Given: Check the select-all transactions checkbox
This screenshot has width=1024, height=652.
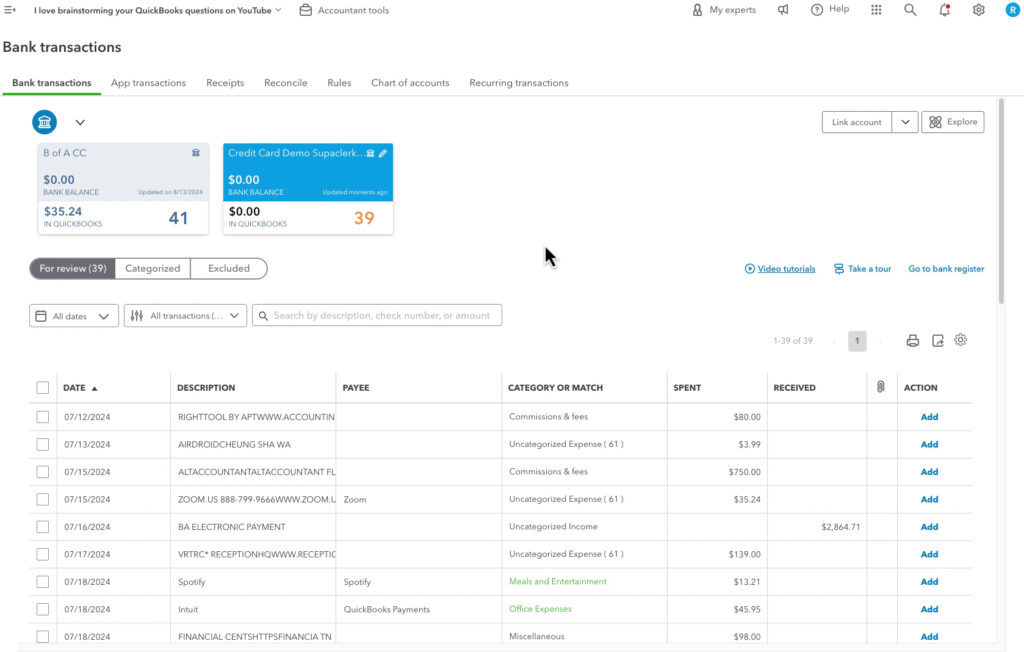Looking at the screenshot, I should click(42, 388).
